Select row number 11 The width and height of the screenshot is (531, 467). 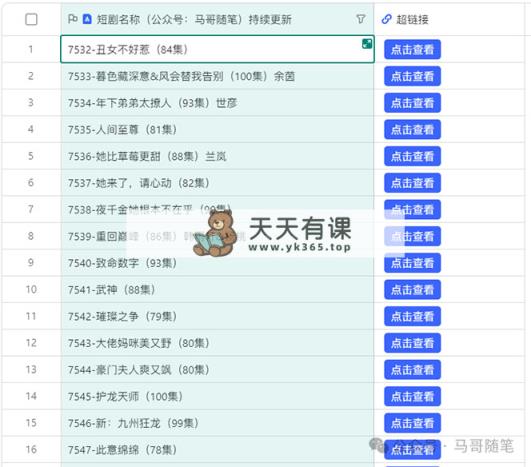coord(31,316)
